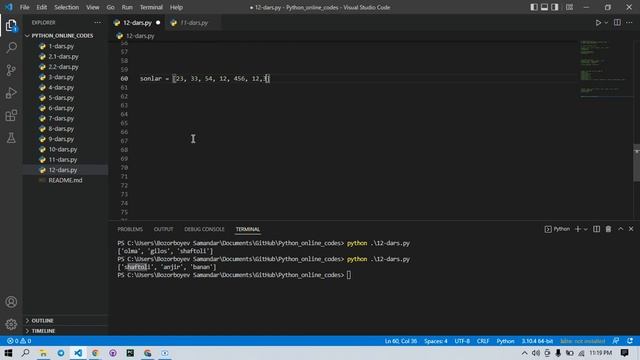Open terminal launch profile dropdown
This screenshot has height=360, width=640.
[x=585, y=229]
